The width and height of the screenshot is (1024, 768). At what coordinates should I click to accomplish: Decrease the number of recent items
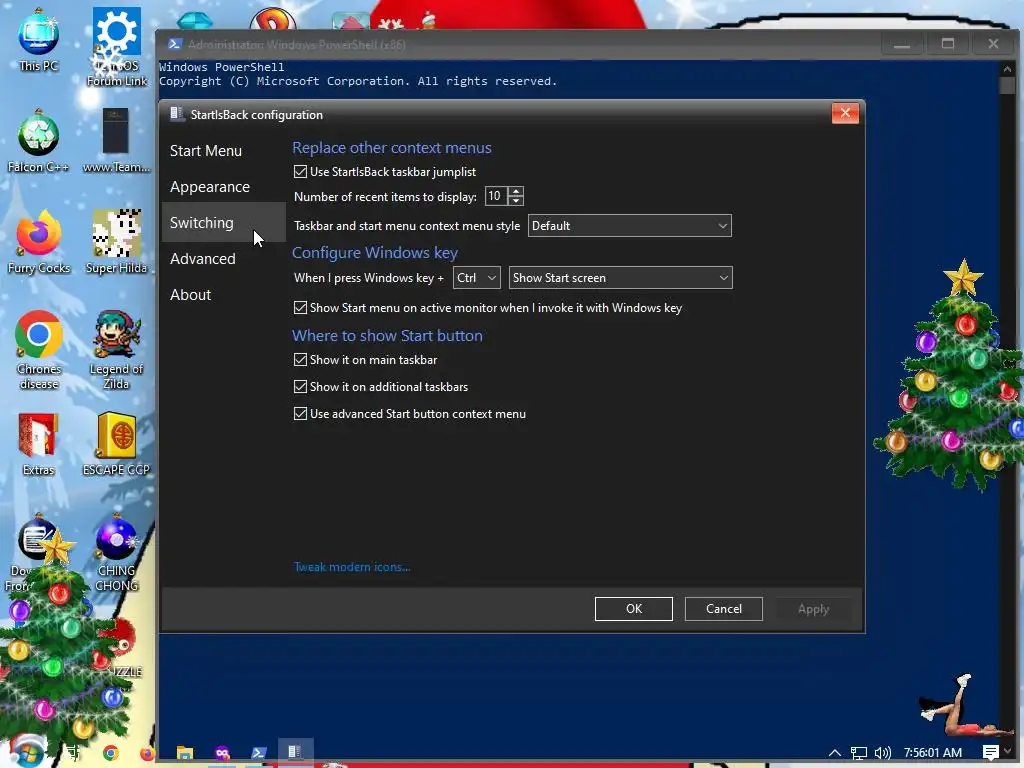tap(516, 200)
